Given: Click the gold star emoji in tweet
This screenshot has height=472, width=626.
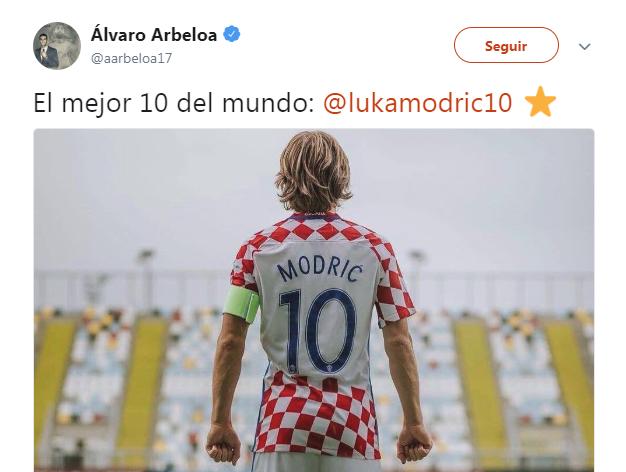Looking at the screenshot, I should click(x=540, y=102).
